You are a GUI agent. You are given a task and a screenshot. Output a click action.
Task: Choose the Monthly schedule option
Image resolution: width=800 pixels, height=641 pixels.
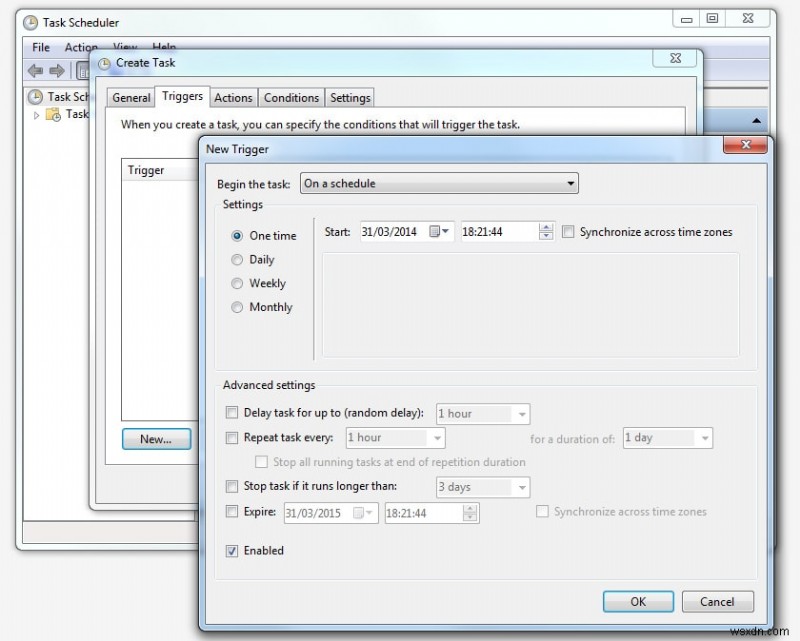[237, 307]
